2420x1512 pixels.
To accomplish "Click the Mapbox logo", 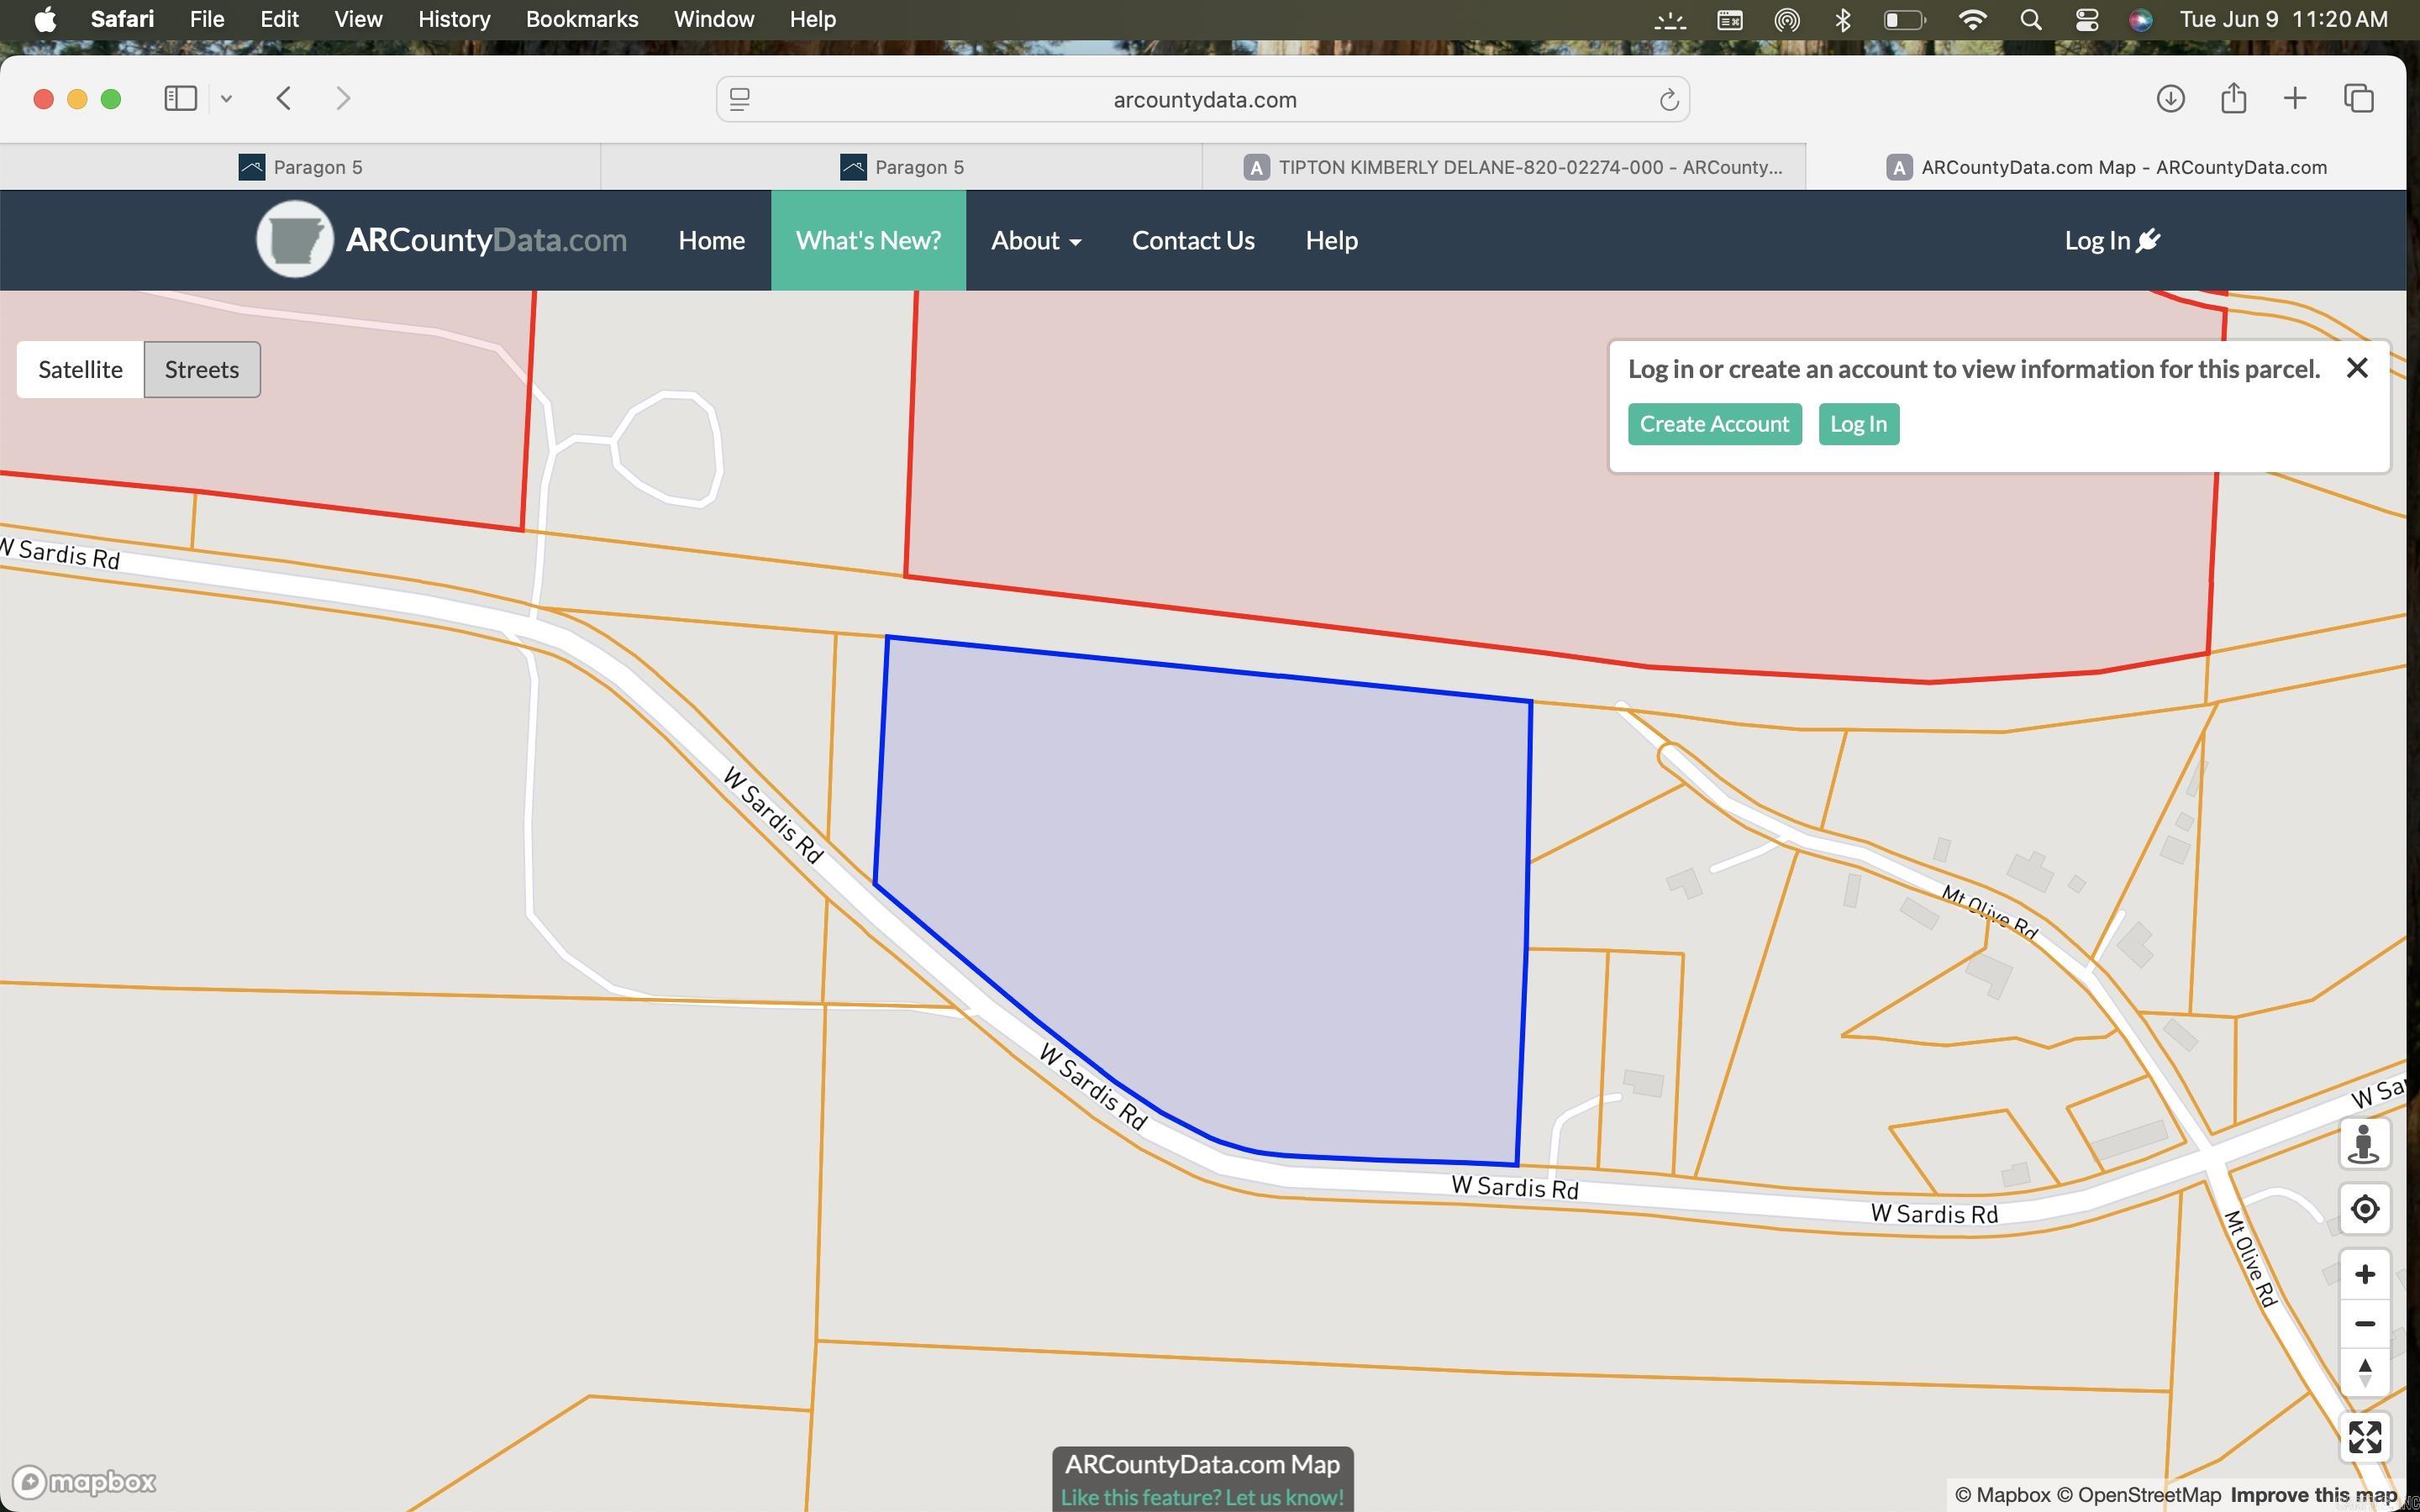I will [x=84, y=1481].
